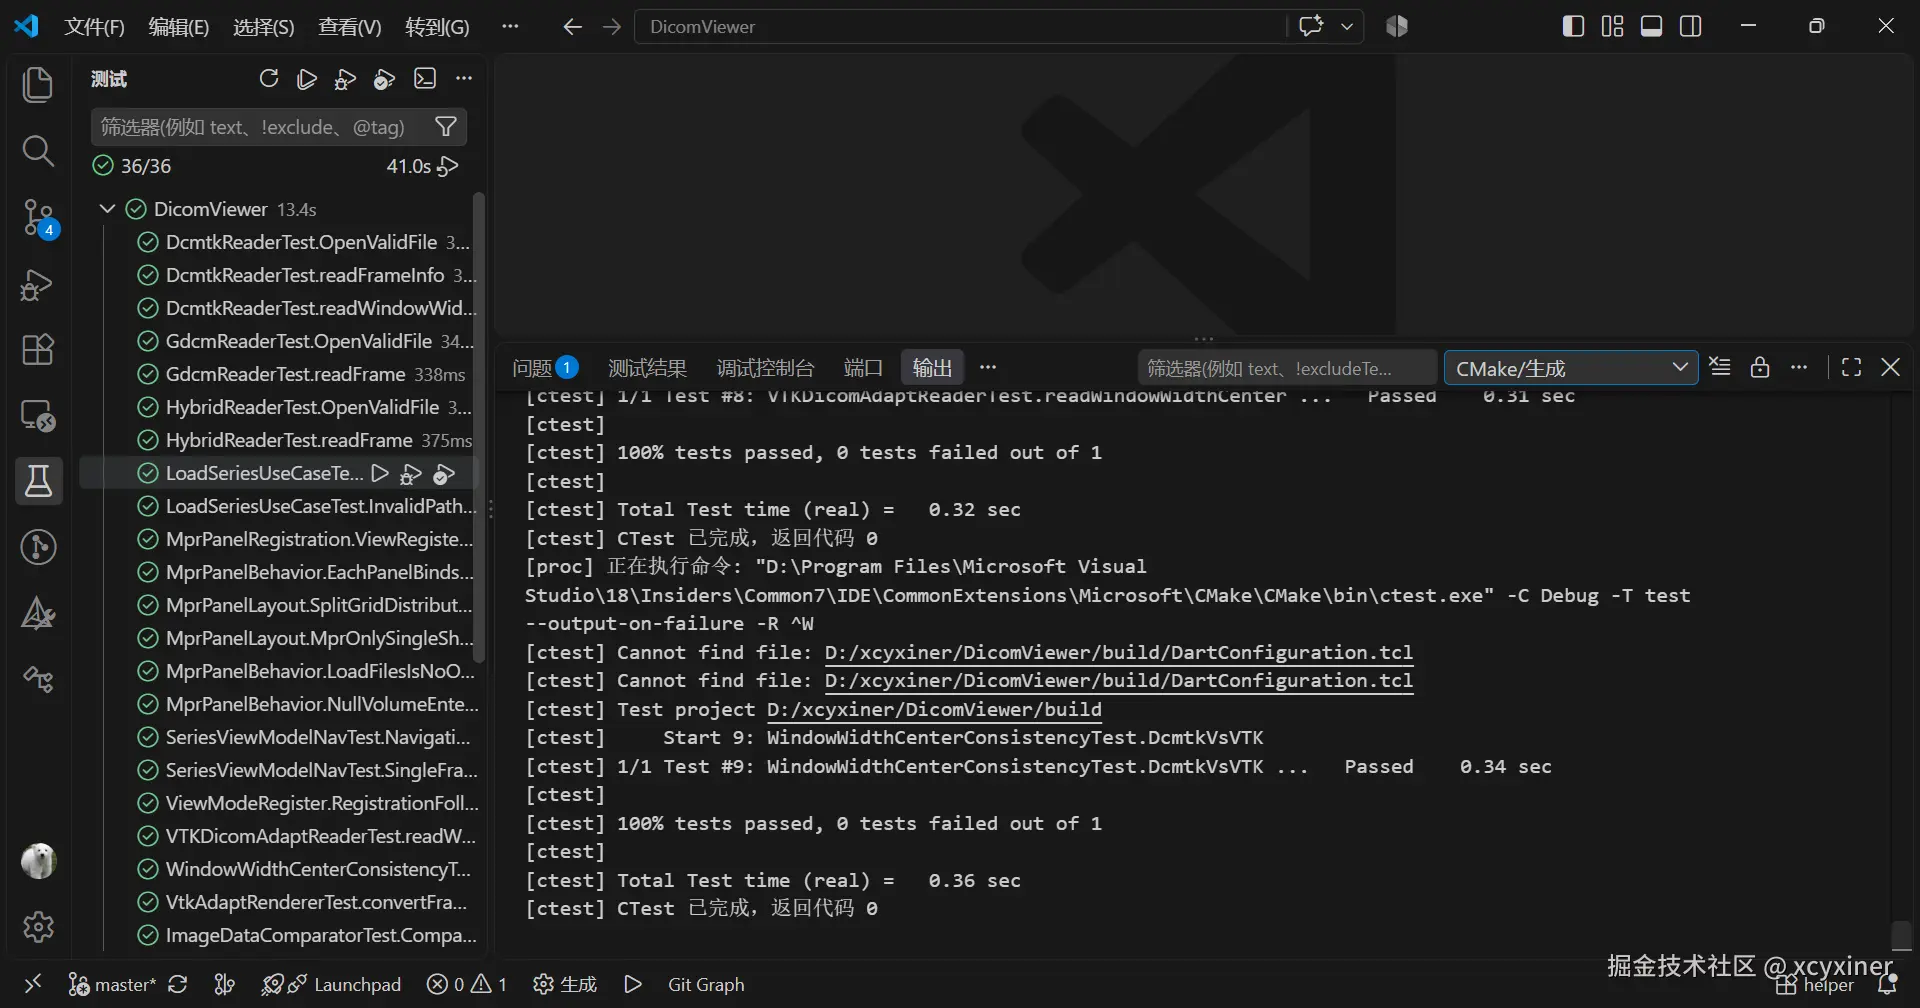Viewport: 1920px width, 1008px height.
Task: Open Source Control view with badge
Action: click(x=39, y=217)
